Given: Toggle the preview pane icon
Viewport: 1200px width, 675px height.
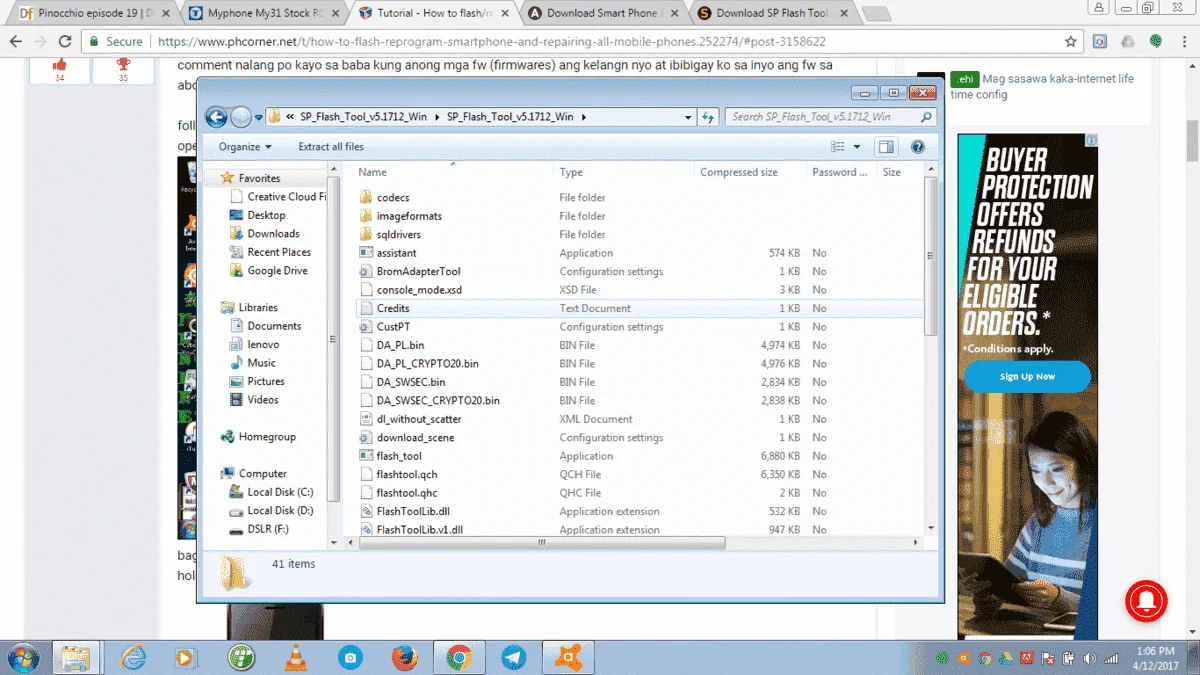Looking at the screenshot, I should pos(886,147).
